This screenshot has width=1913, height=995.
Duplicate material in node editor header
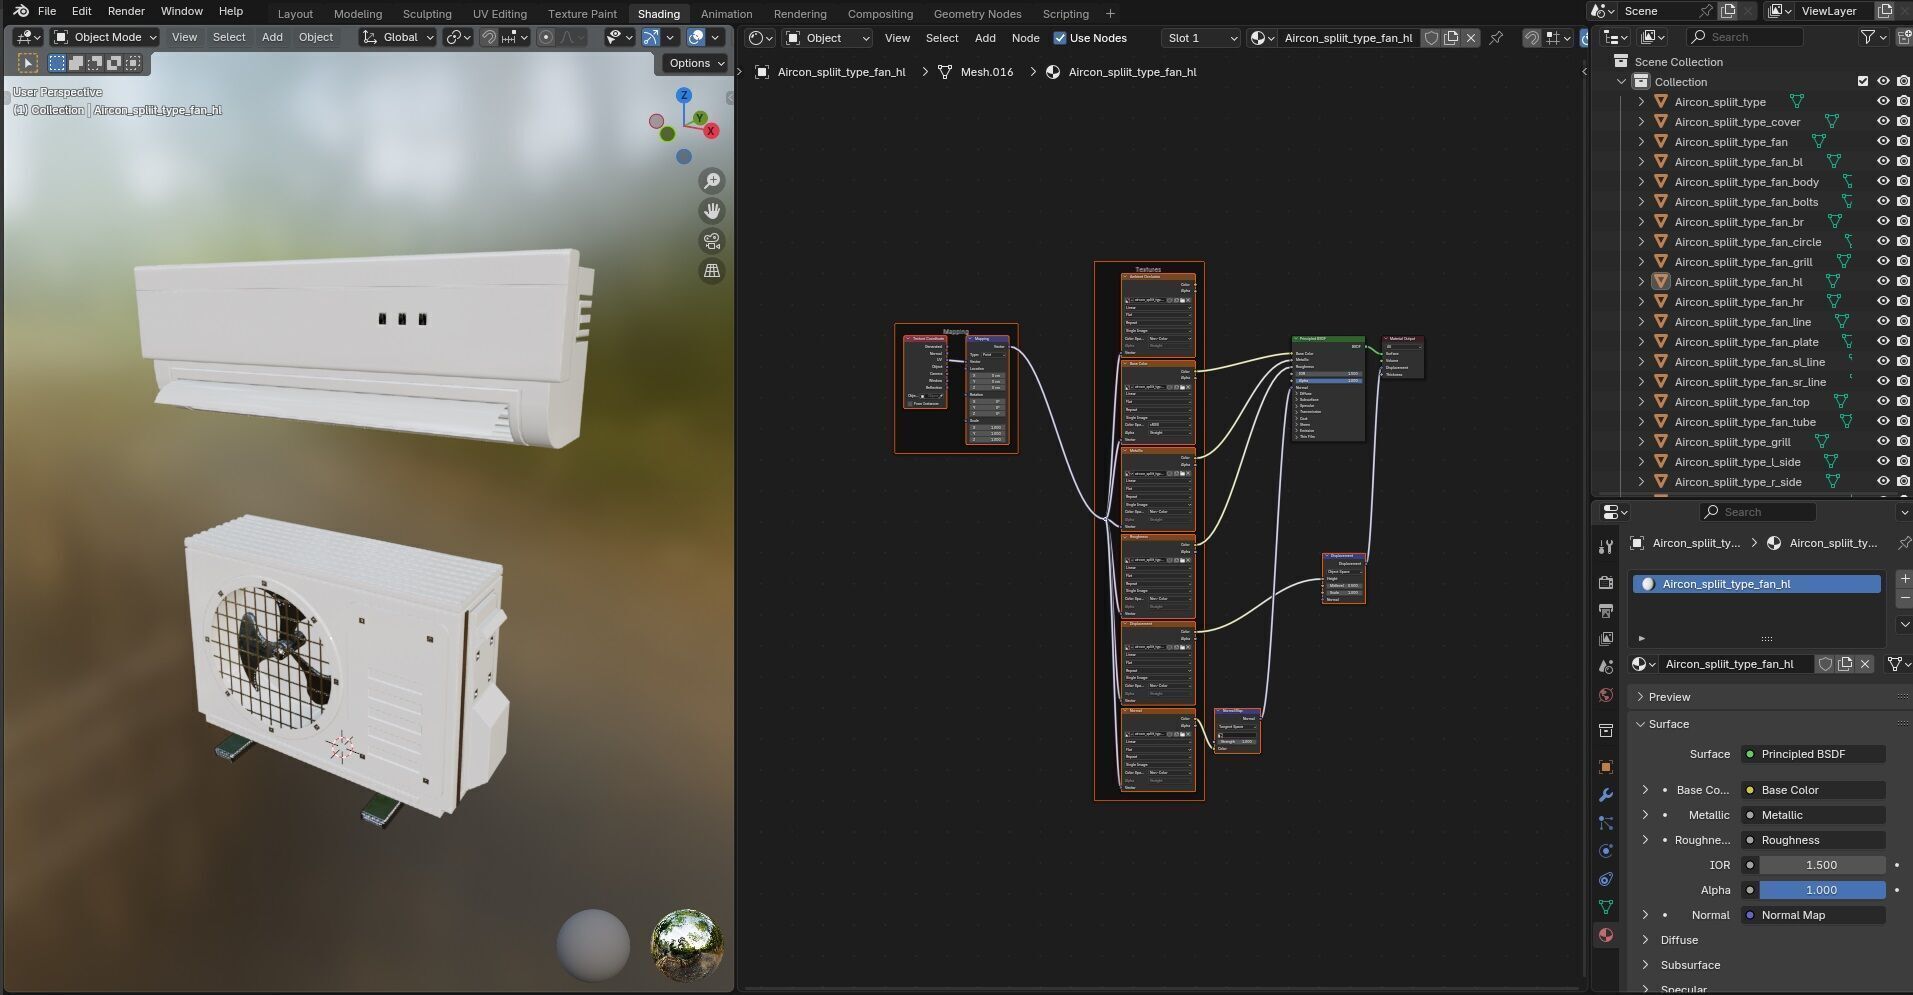1451,38
